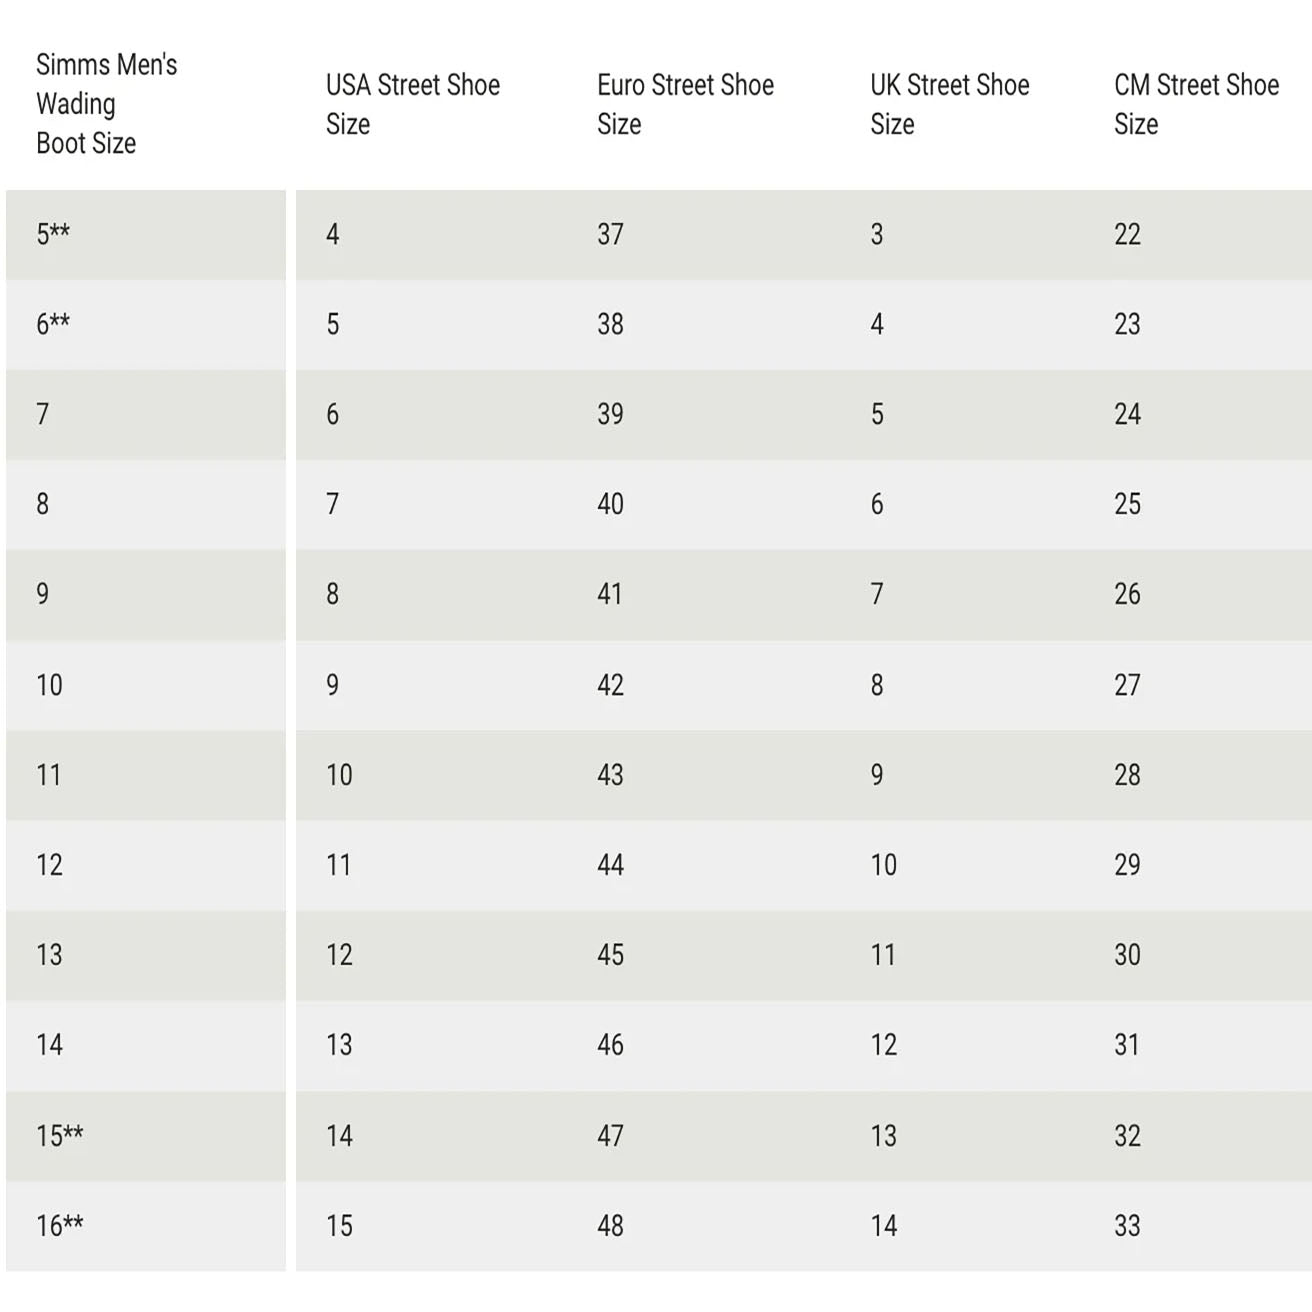Click USA street size 15 cell

(x=339, y=1226)
